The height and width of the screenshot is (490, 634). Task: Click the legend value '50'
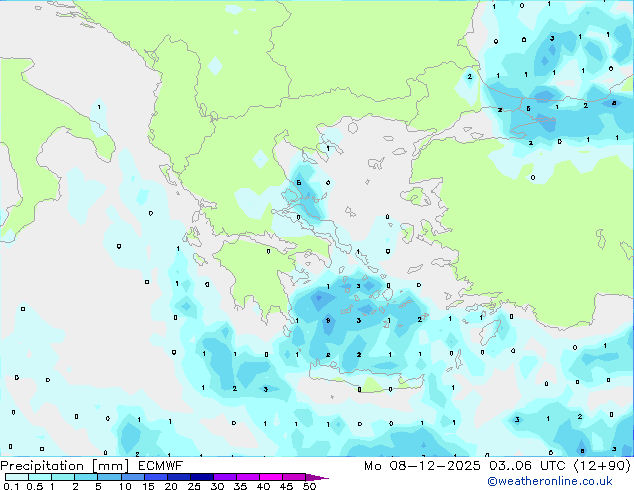pos(309,486)
